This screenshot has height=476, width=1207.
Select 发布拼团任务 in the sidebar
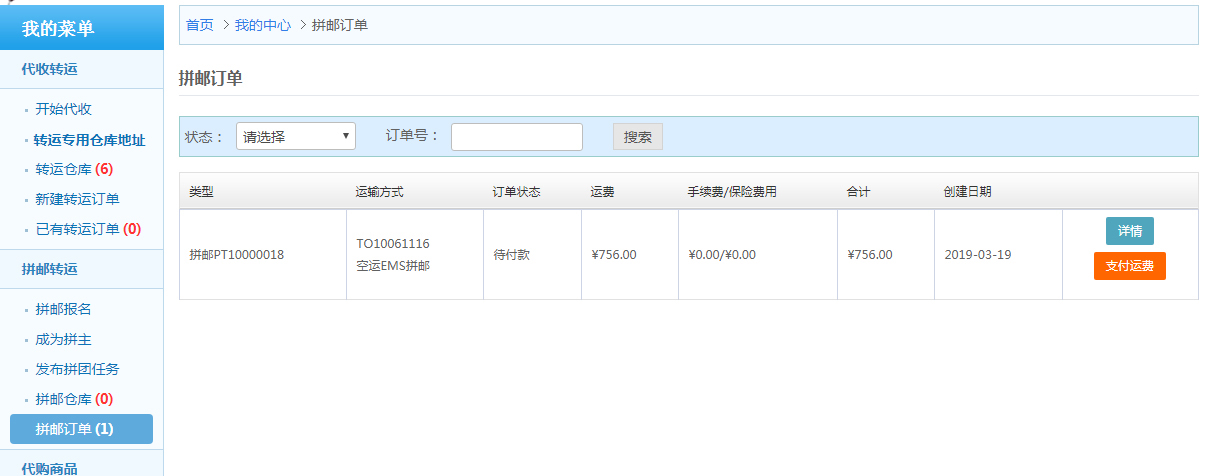click(x=78, y=369)
